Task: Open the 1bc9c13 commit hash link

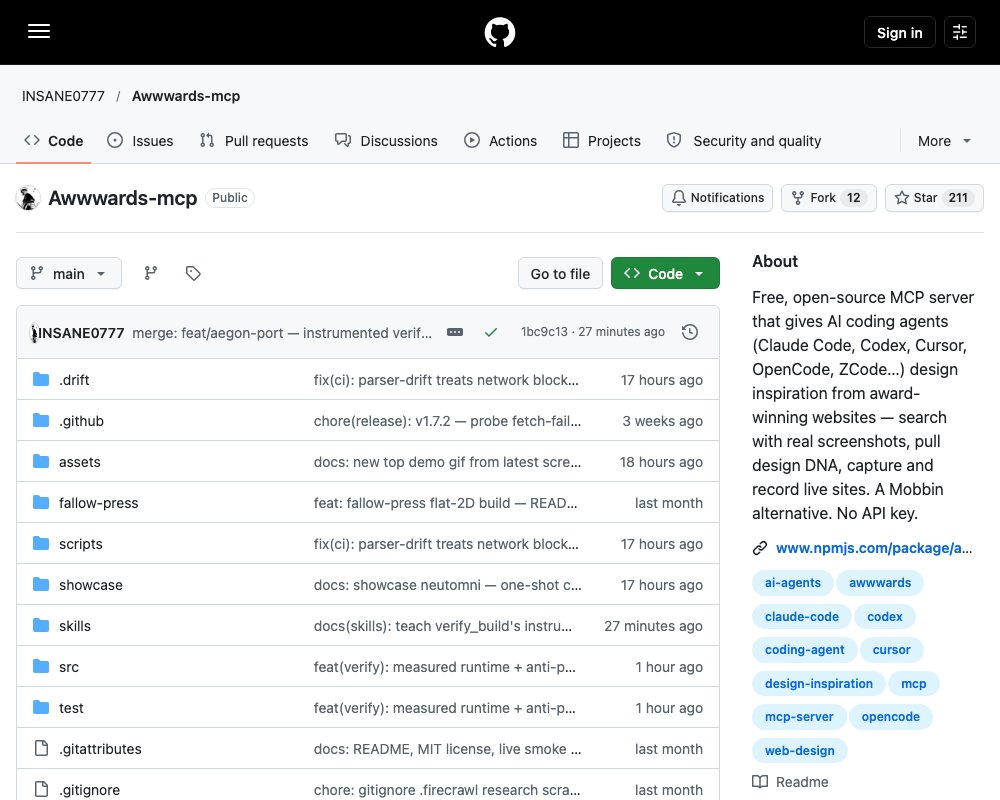Action: click(x=544, y=332)
